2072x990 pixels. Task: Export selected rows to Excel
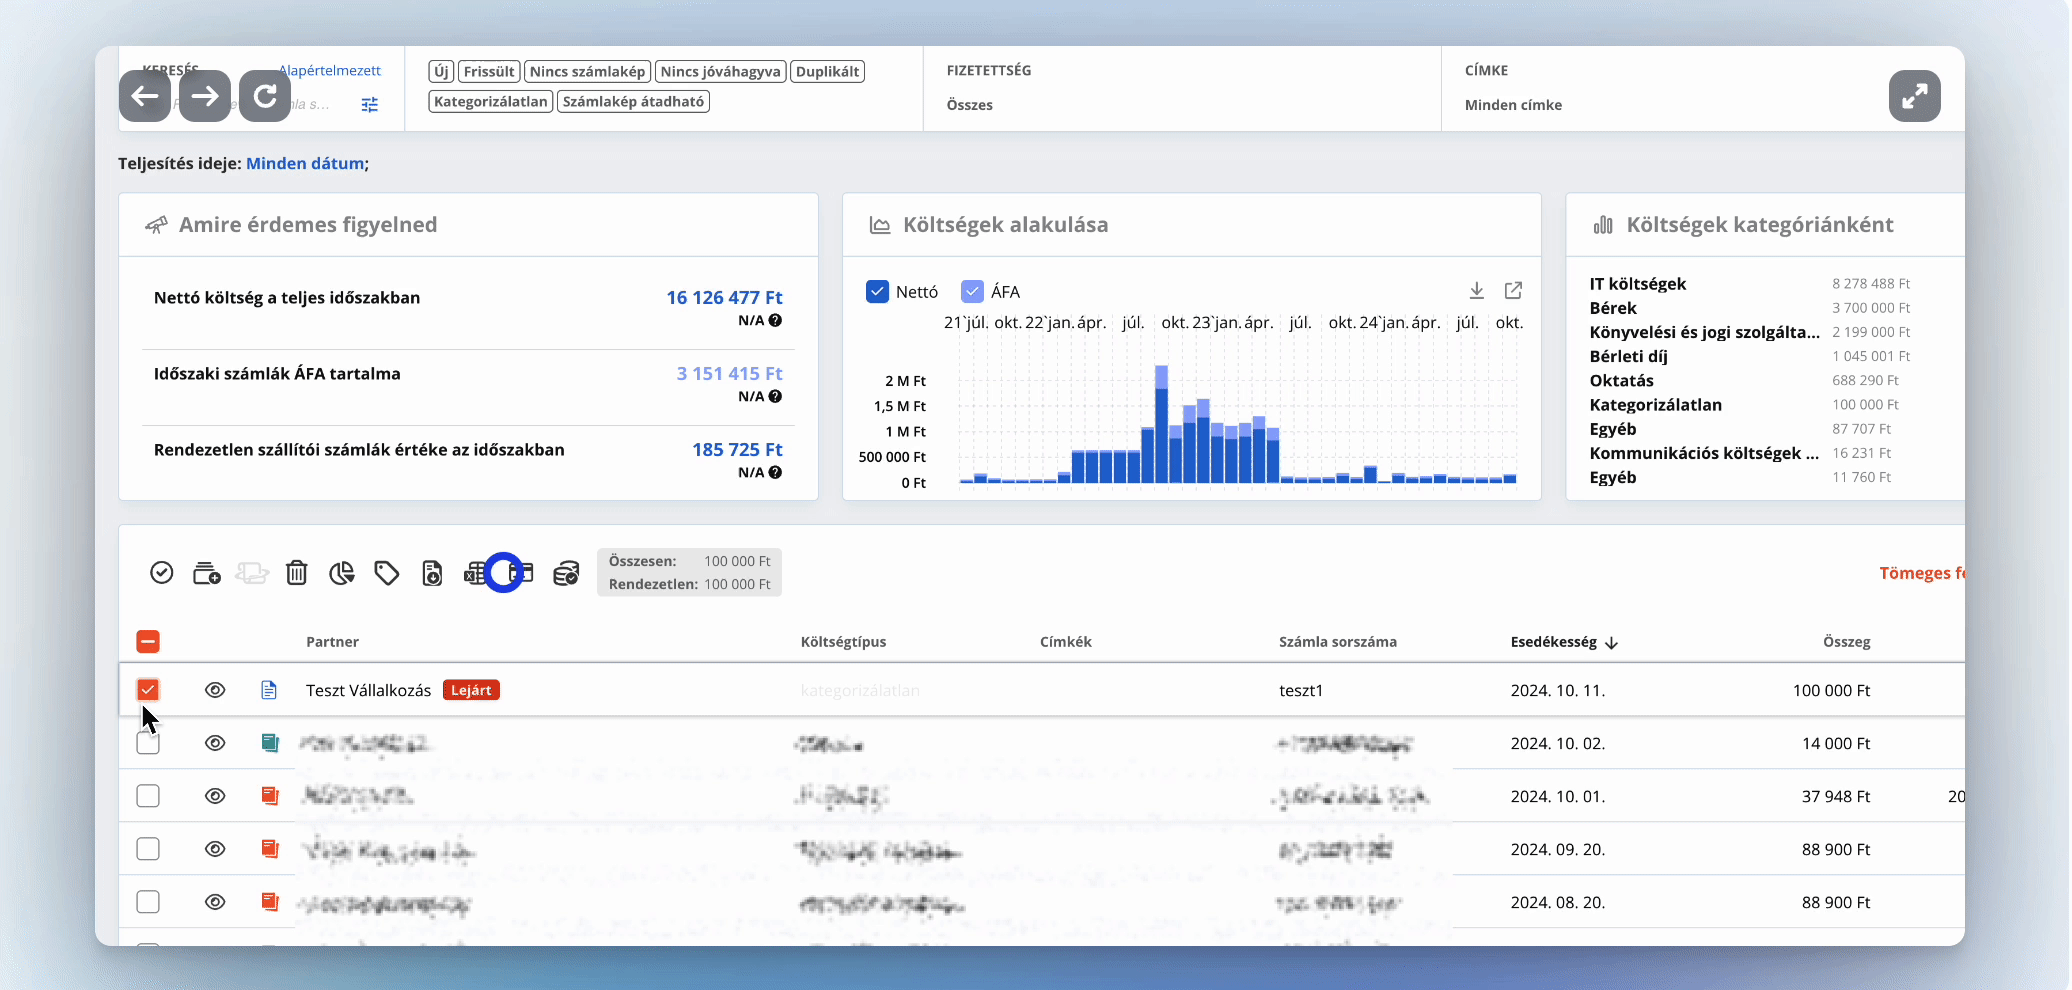pyautogui.click(x=476, y=573)
